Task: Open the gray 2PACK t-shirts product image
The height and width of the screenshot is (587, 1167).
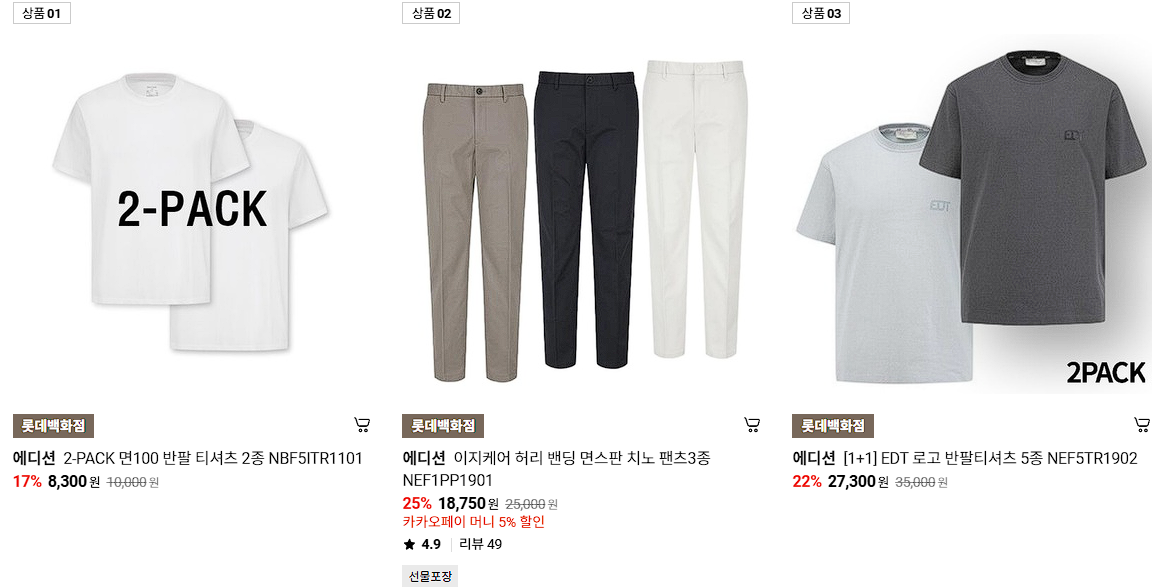Action: [x=972, y=212]
